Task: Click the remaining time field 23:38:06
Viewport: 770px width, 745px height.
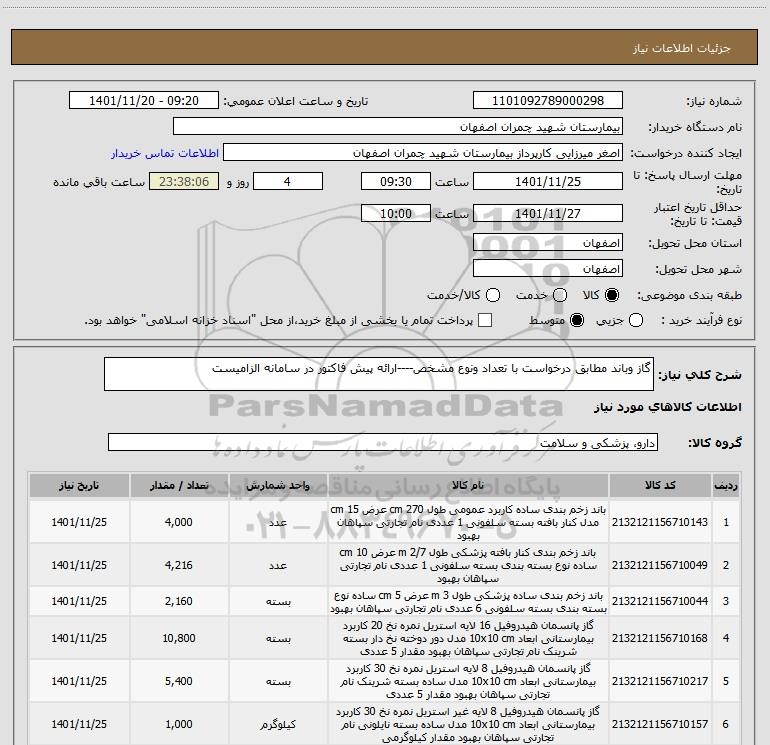Action: (x=184, y=181)
